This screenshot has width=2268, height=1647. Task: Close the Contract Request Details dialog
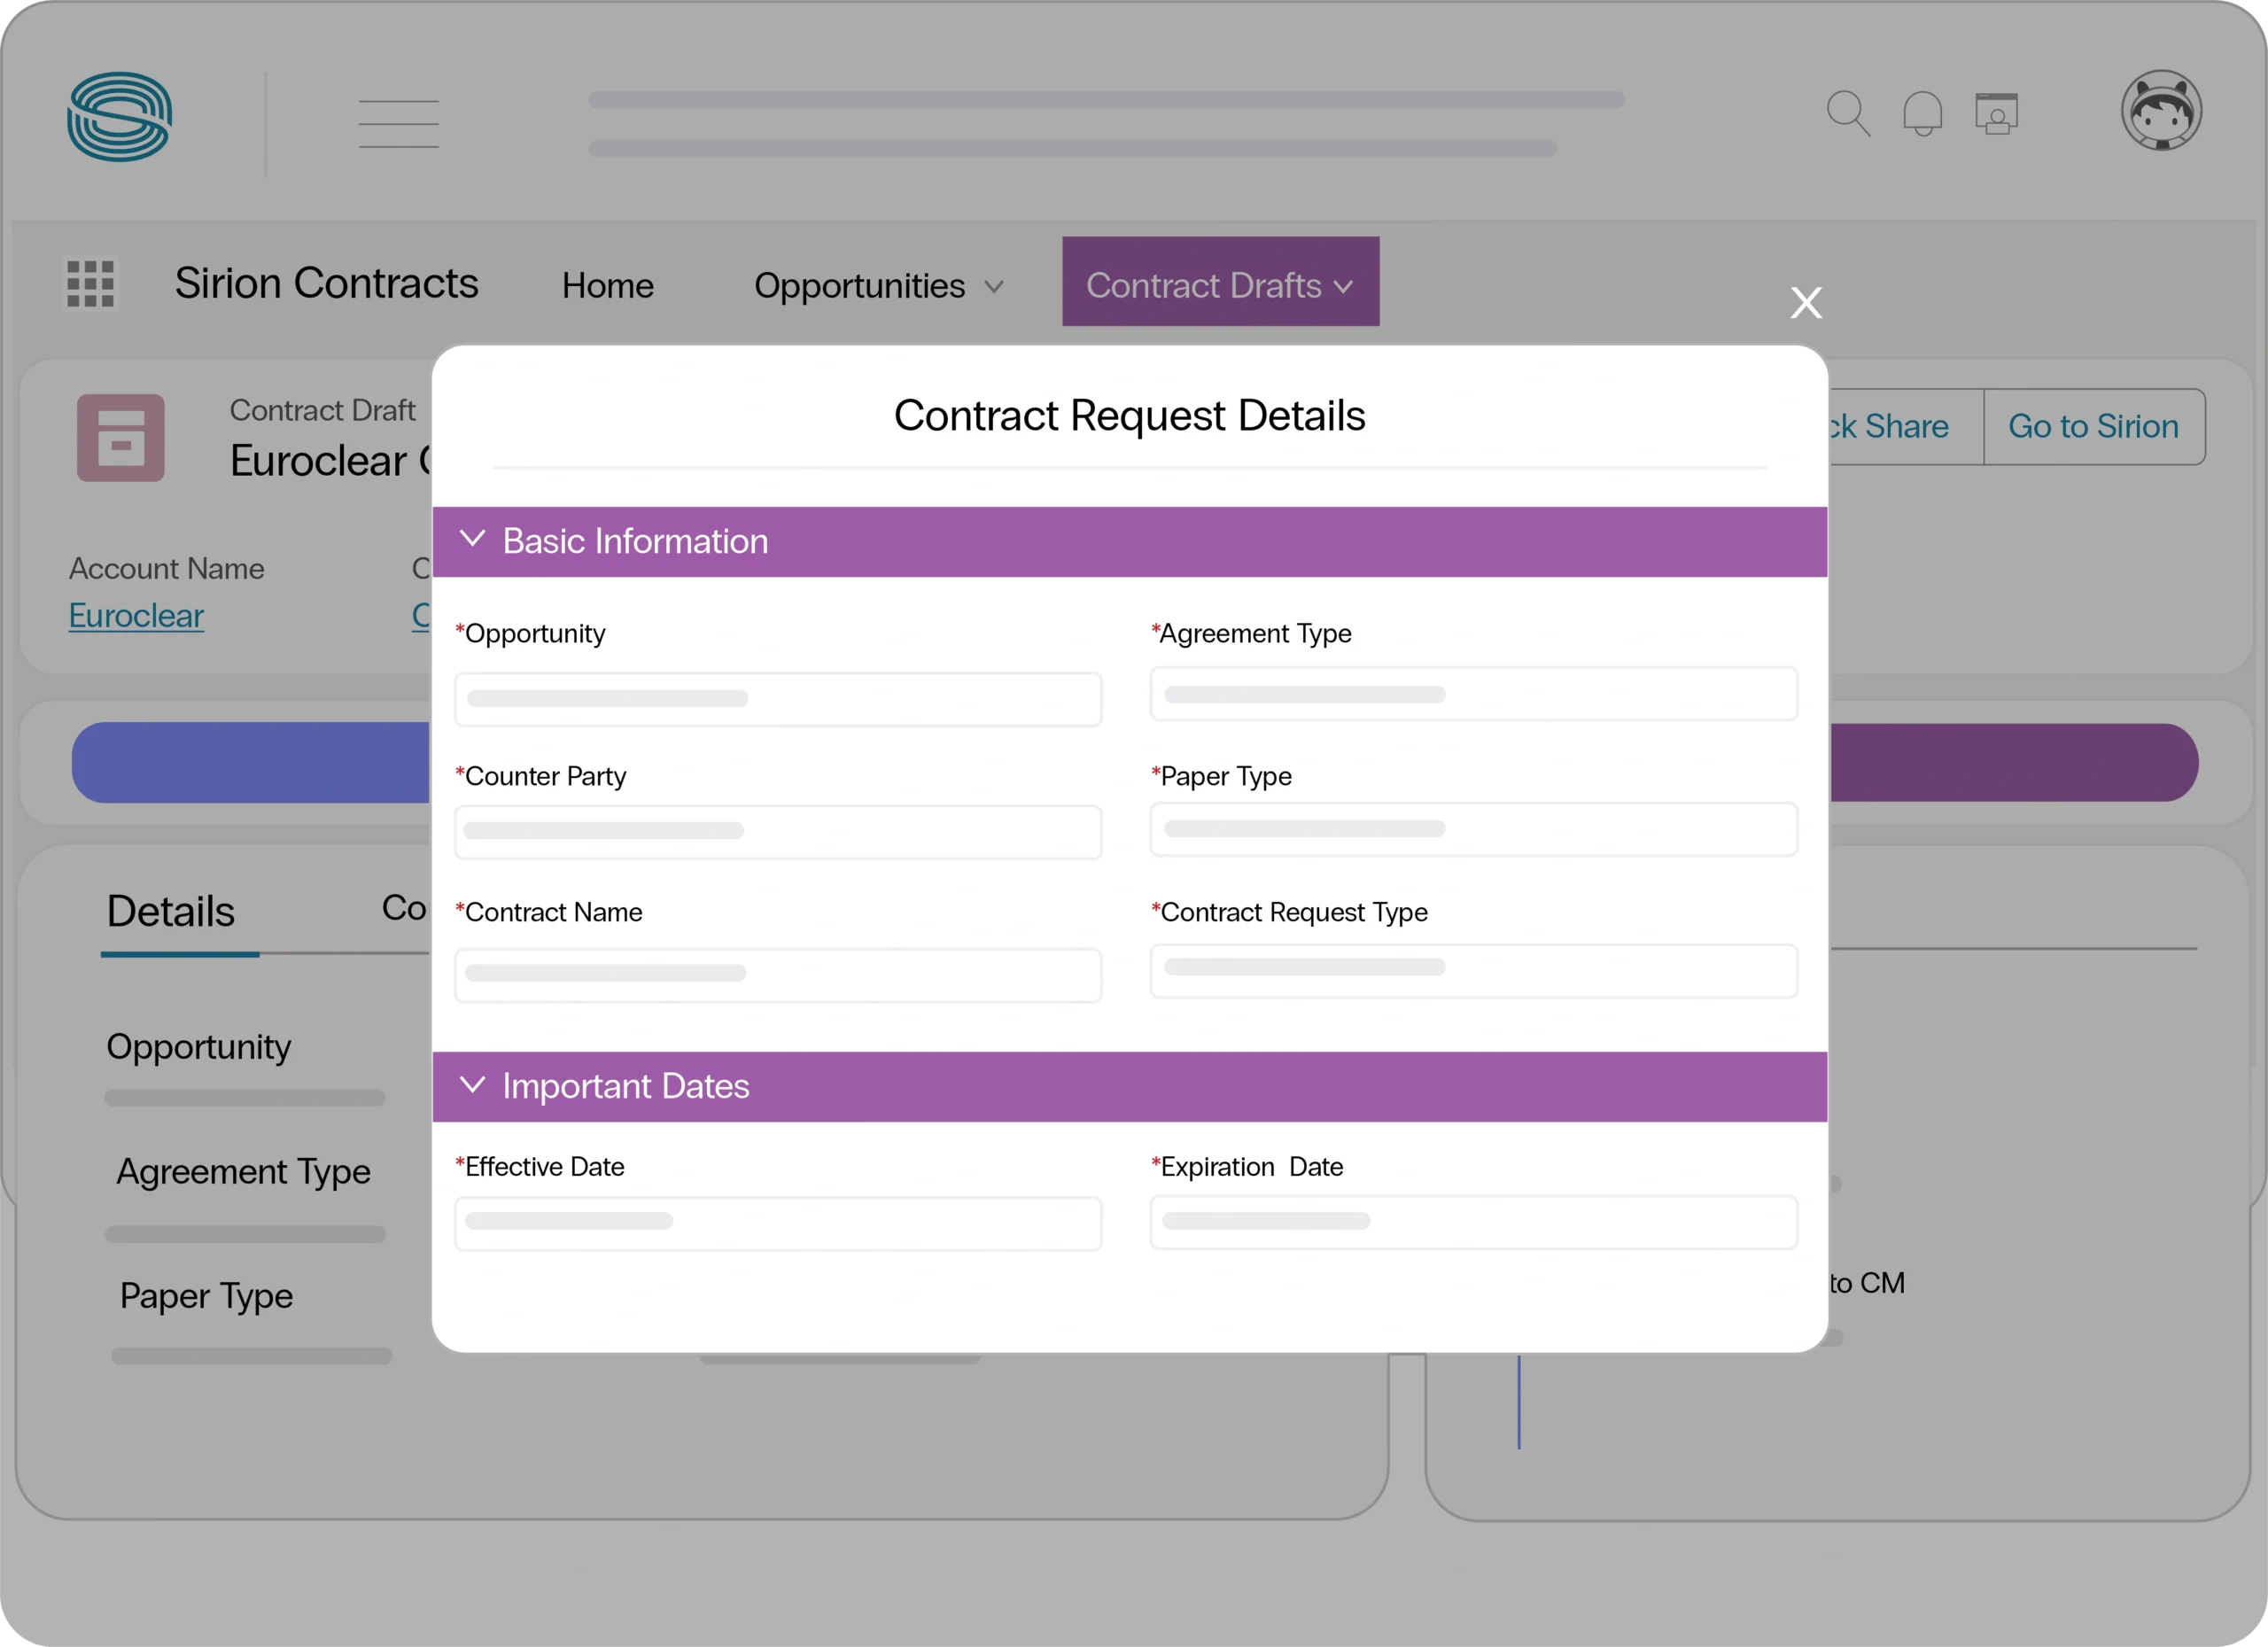1806,302
